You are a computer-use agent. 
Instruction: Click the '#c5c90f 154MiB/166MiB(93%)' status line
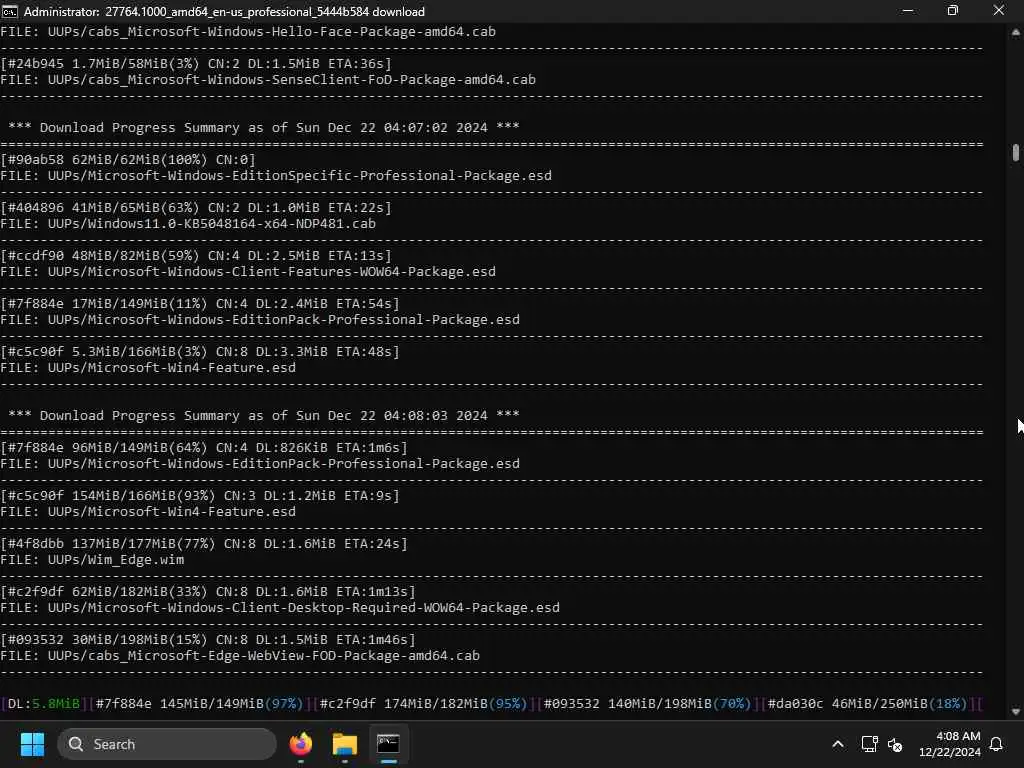(x=200, y=496)
